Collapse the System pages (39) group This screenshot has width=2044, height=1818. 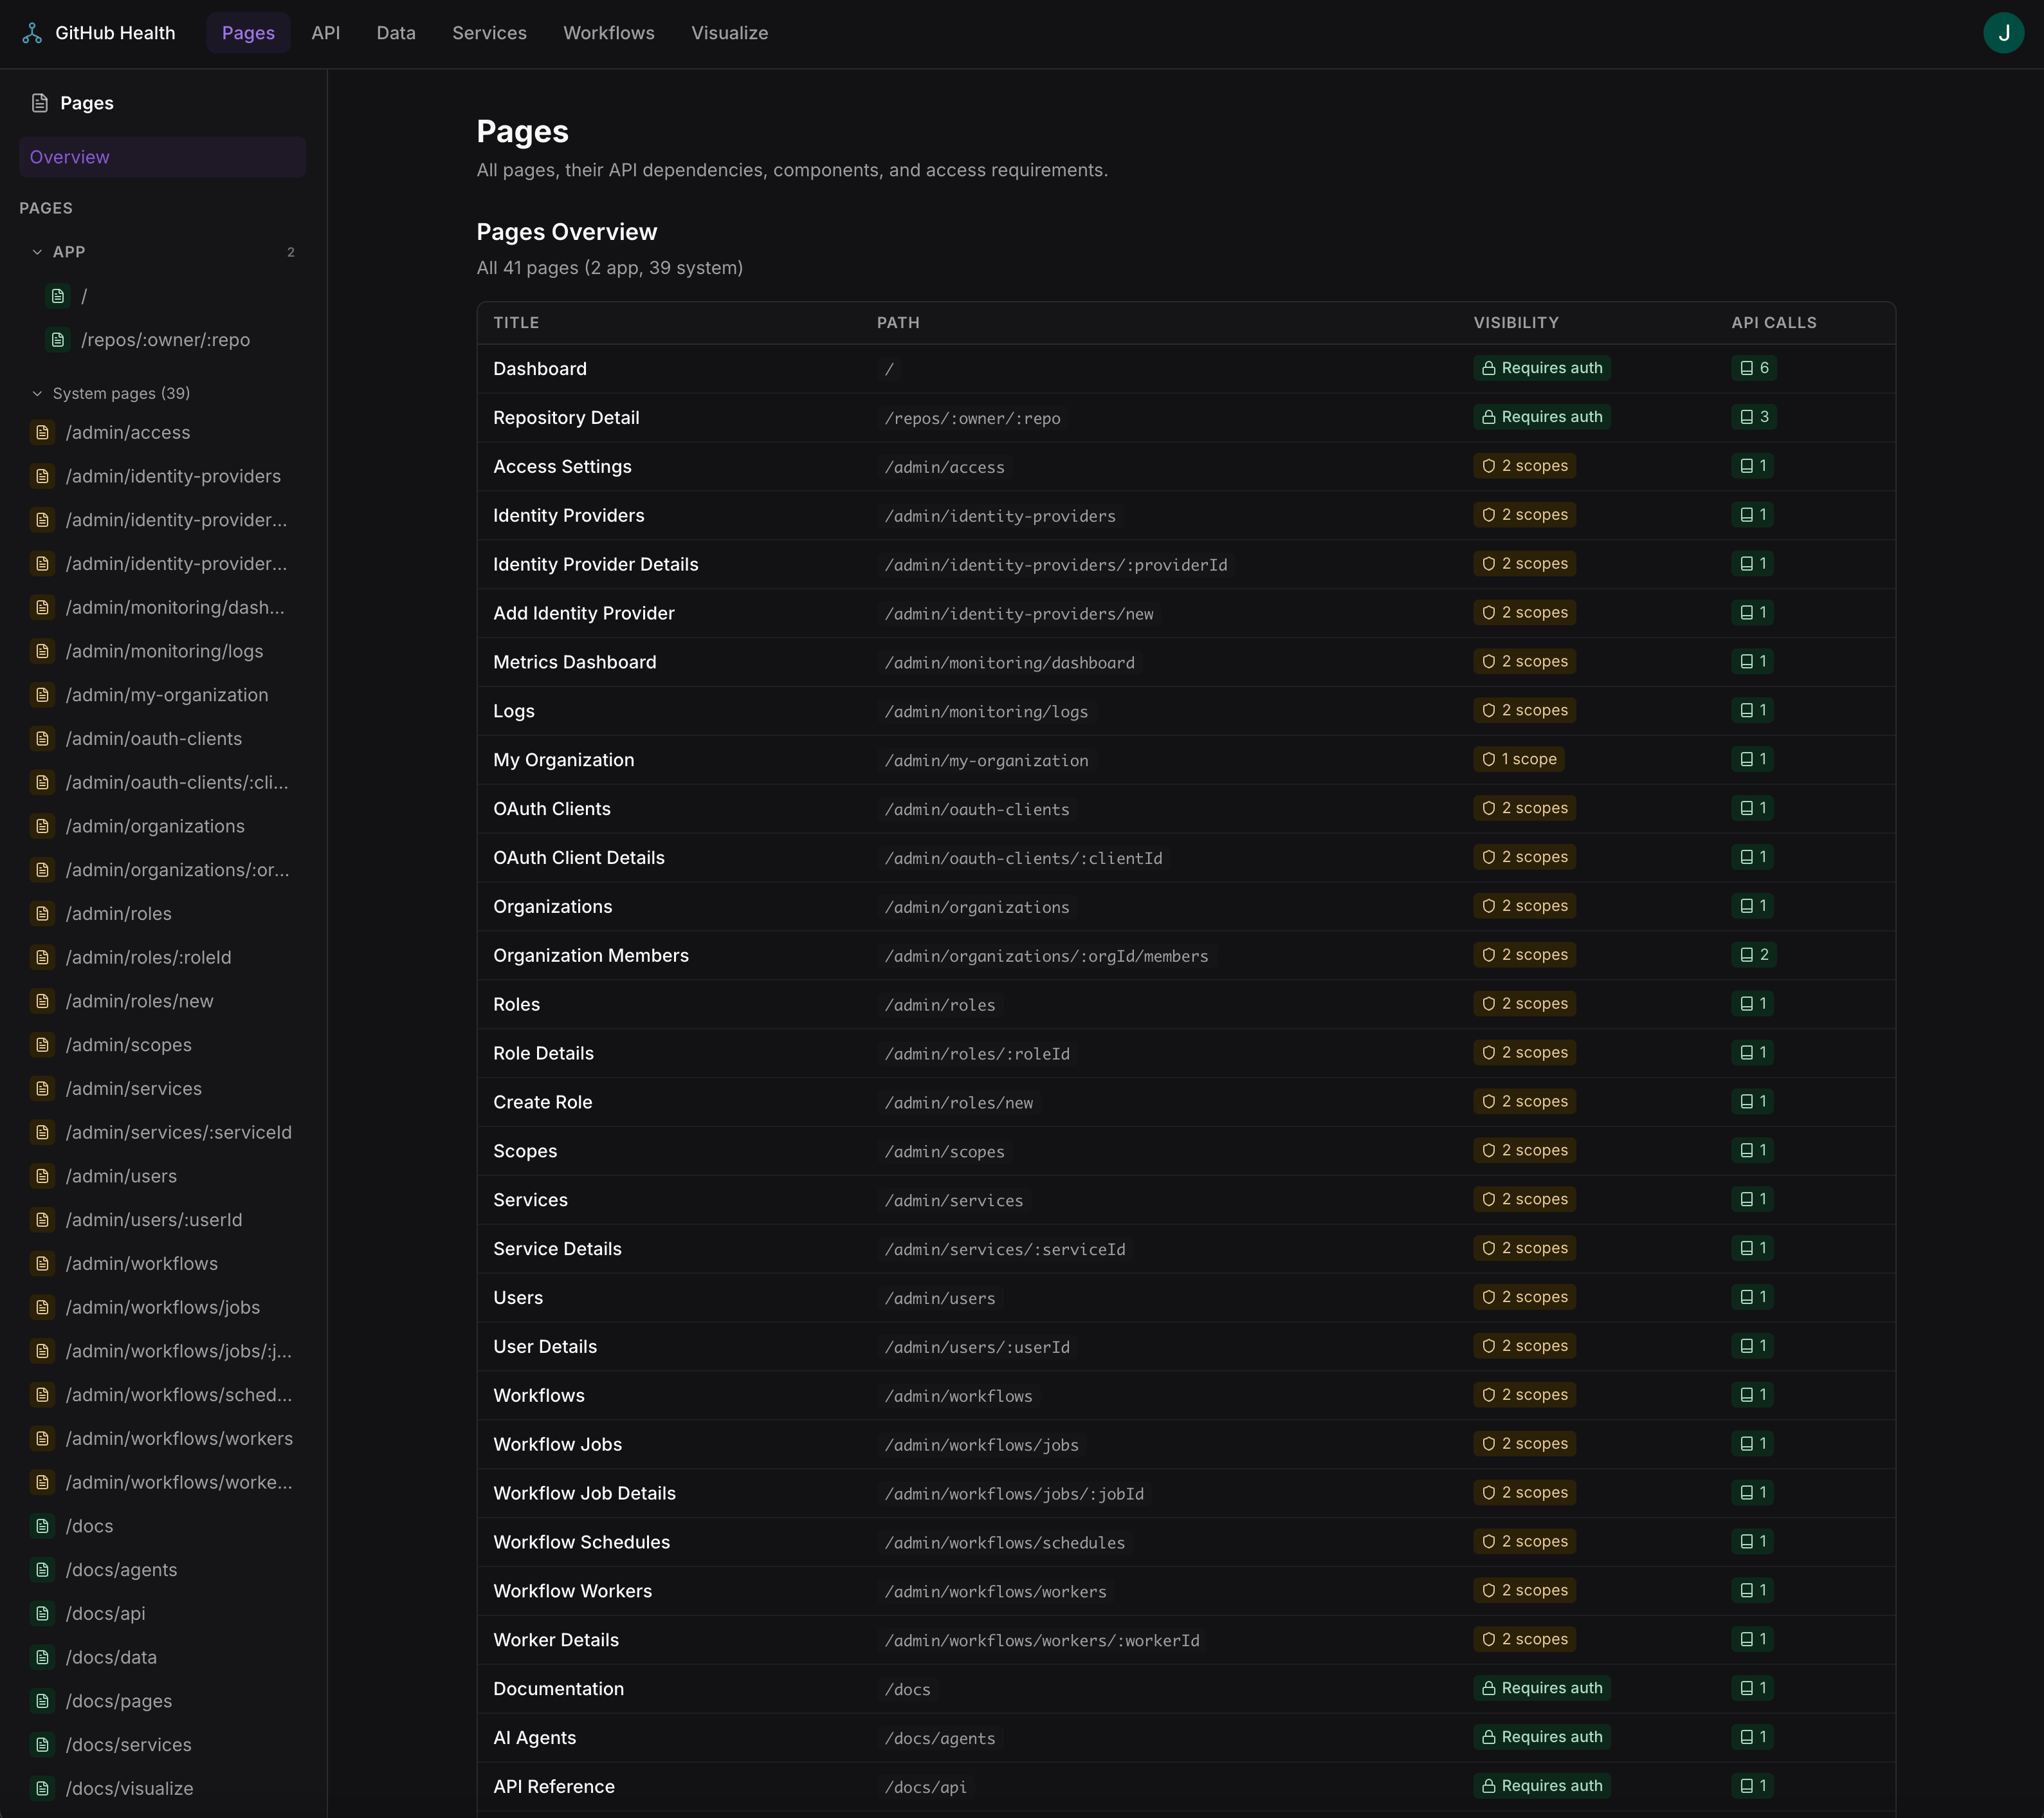click(x=37, y=394)
